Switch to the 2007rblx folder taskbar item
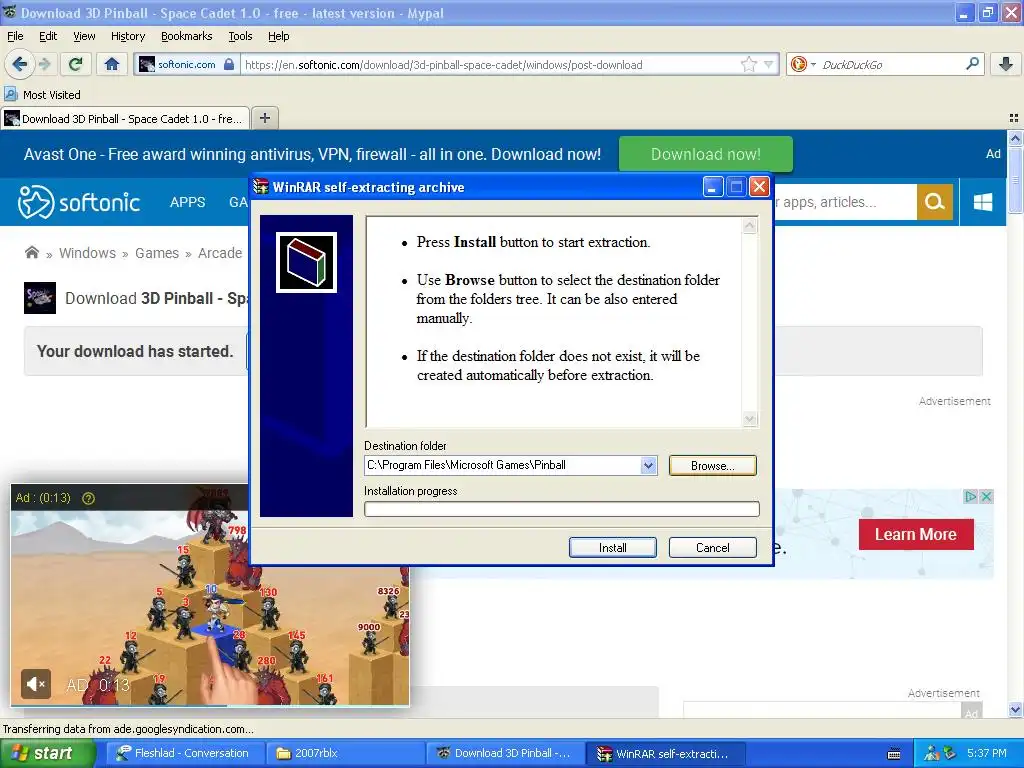This screenshot has width=1024, height=768. (345, 754)
